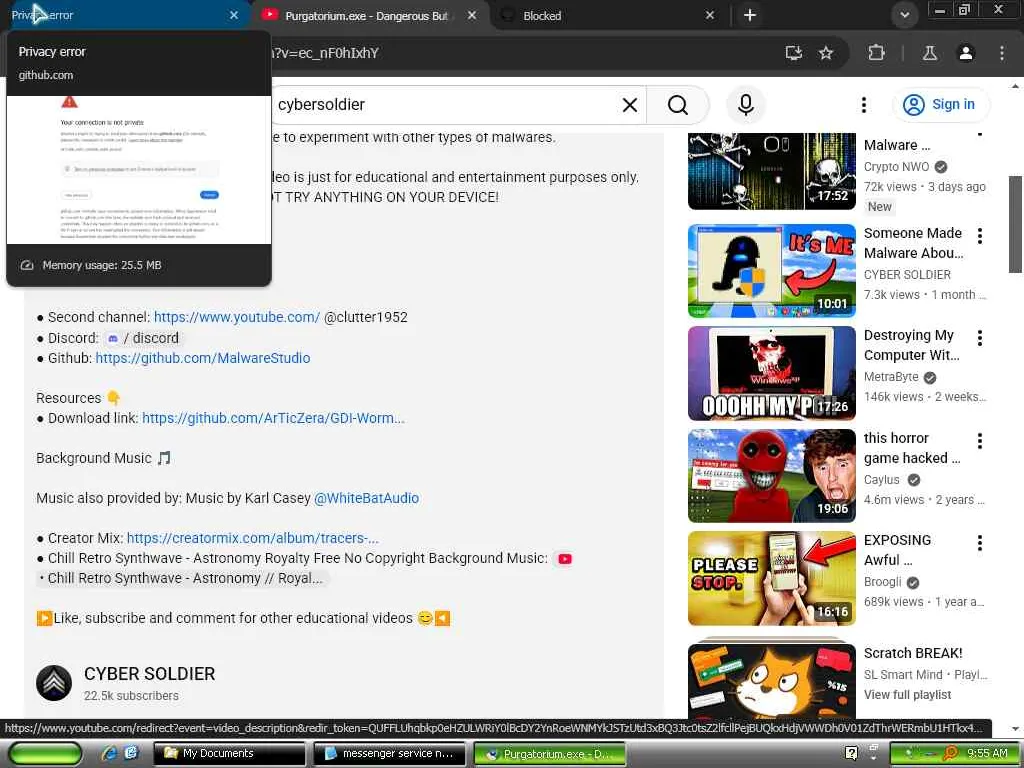This screenshot has height=768, width=1024.
Task: Open My Documents taskbar button
Action: click(229, 754)
